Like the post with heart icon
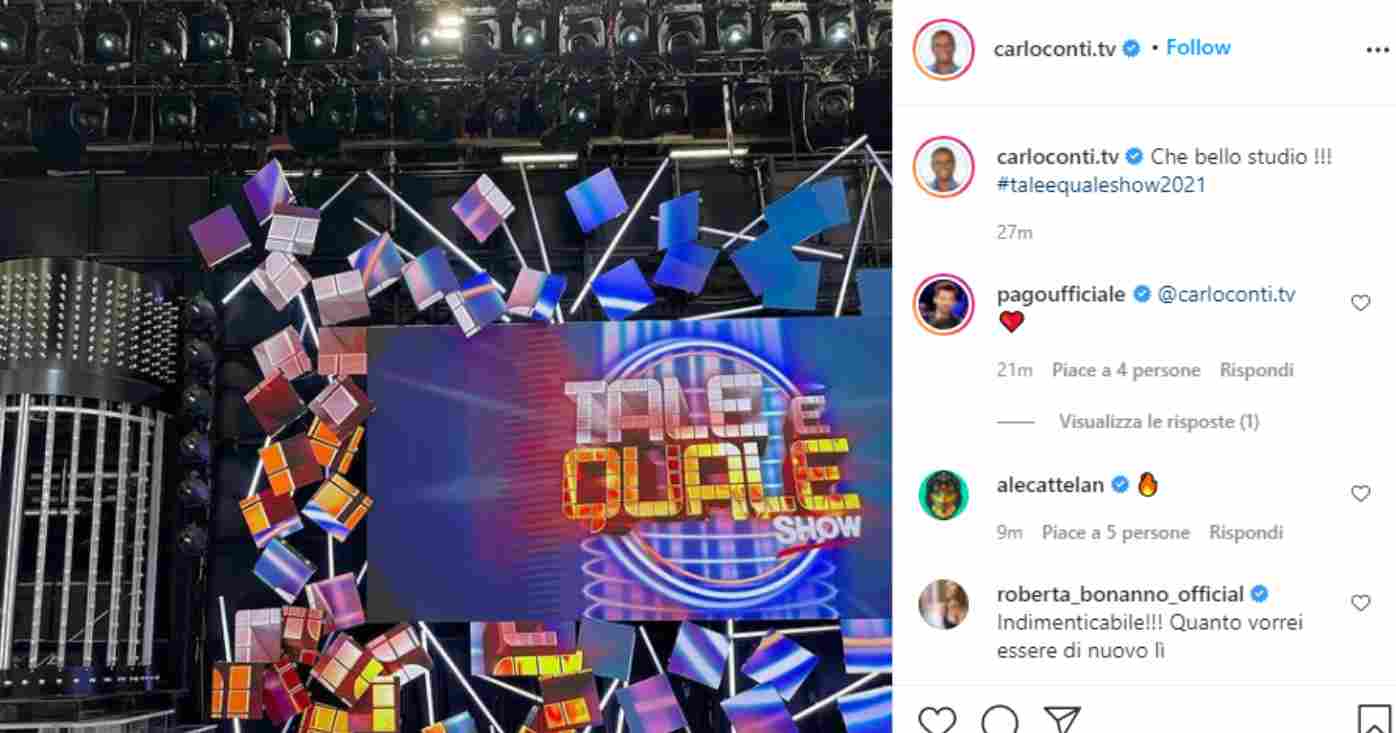Screen dimensions: 1396x733 click(937, 719)
